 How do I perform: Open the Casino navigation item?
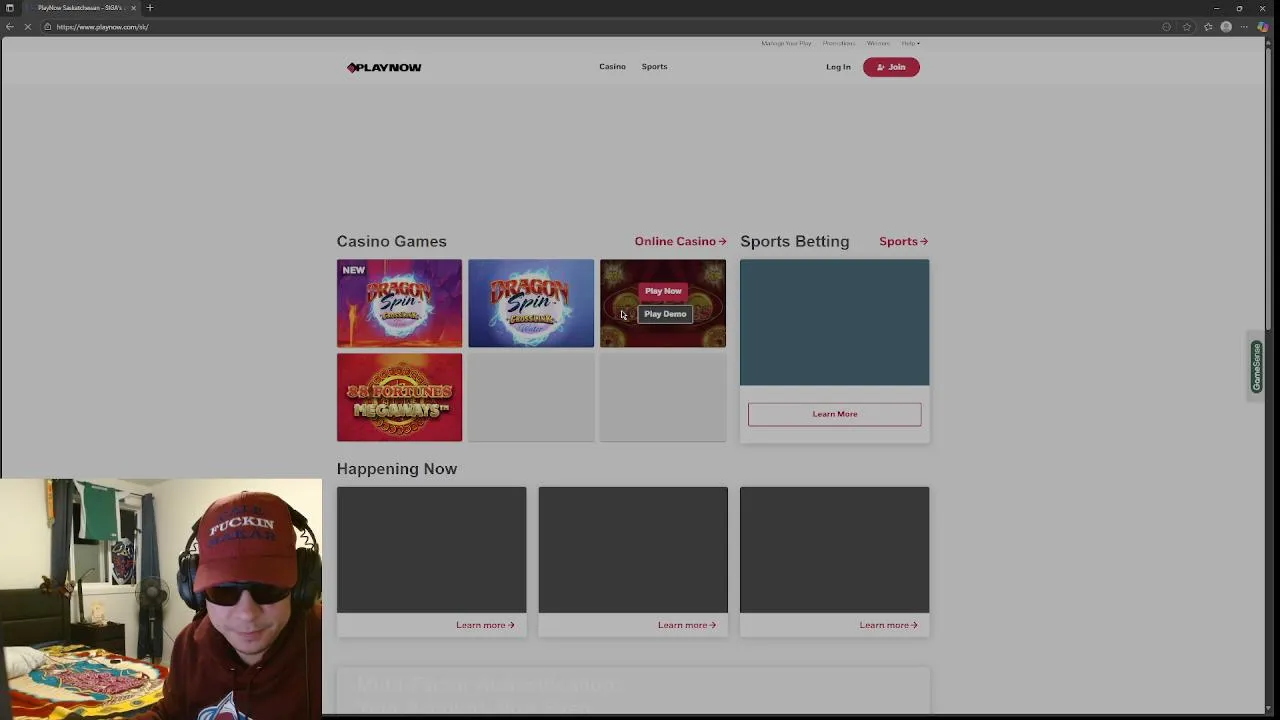point(612,67)
